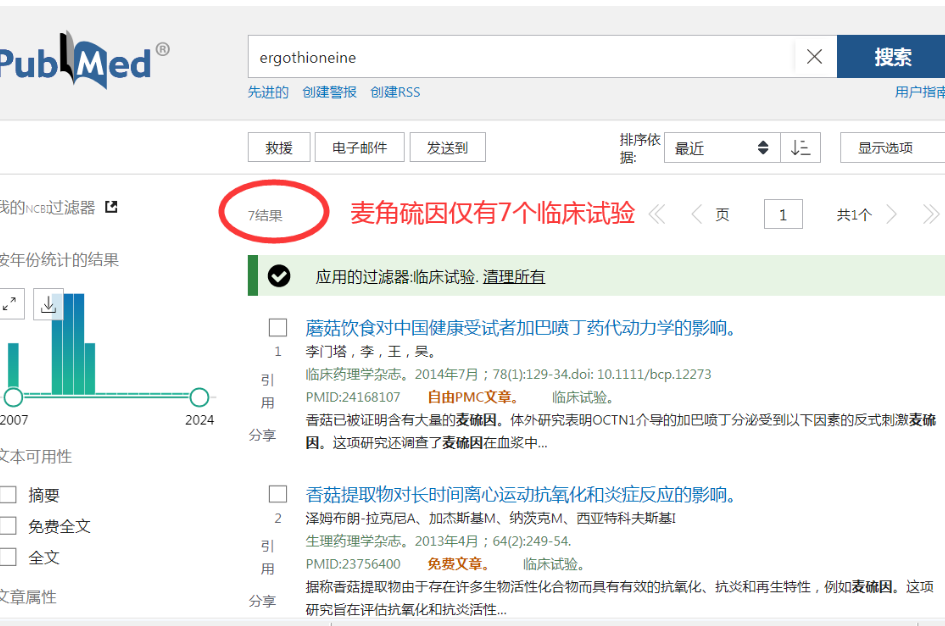The width and height of the screenshot is (945, 626).
Task: Go to the first page of results
Action: pyautogui.click(x=657, y=214)
